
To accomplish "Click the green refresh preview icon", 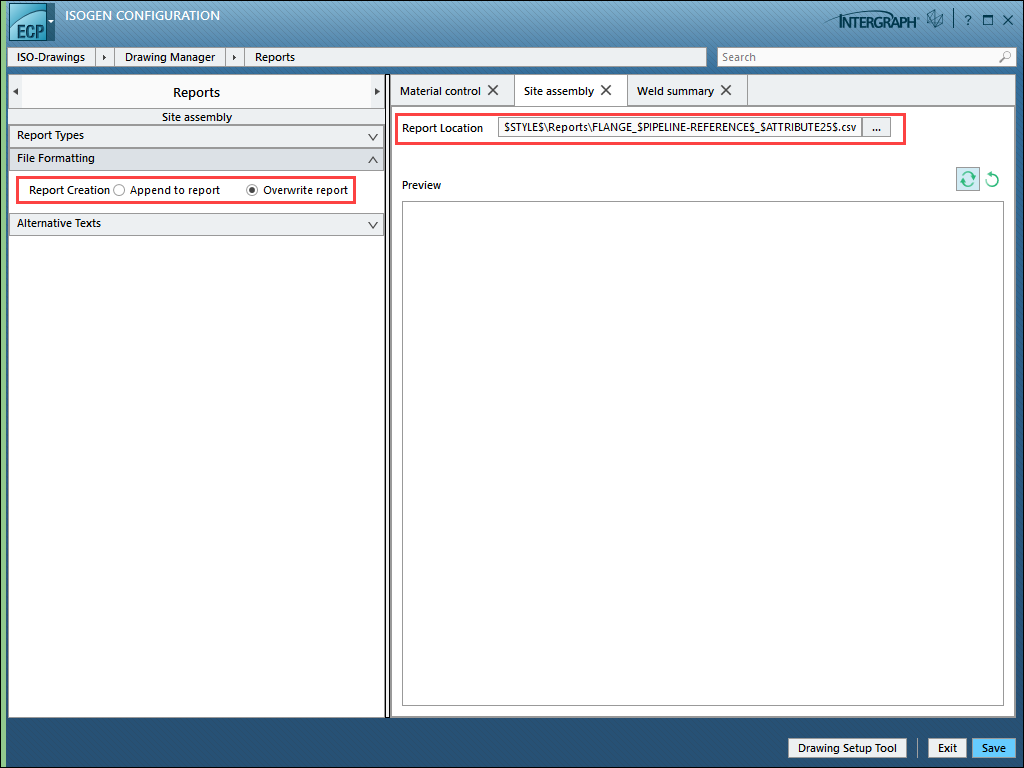I will click(x=967, y=179).
